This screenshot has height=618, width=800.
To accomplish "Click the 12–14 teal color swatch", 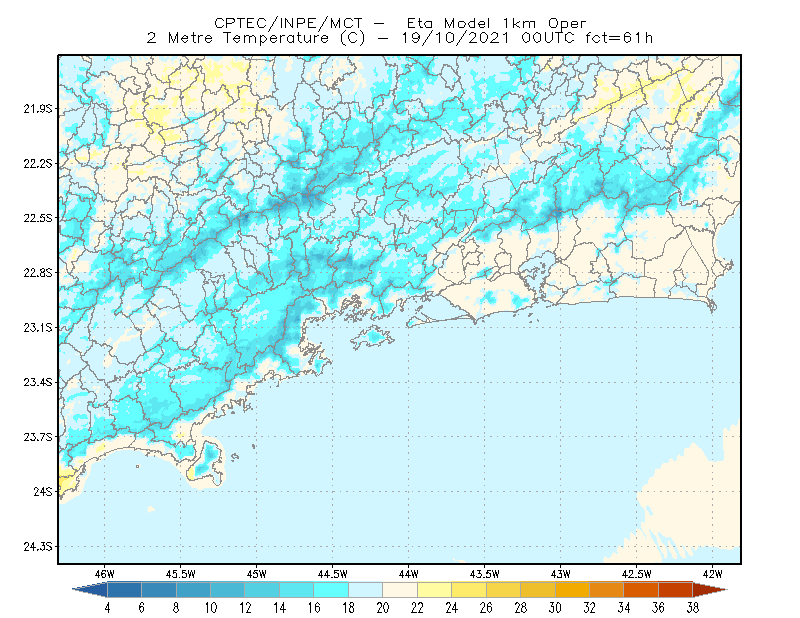I will click(x=262, y=589).
